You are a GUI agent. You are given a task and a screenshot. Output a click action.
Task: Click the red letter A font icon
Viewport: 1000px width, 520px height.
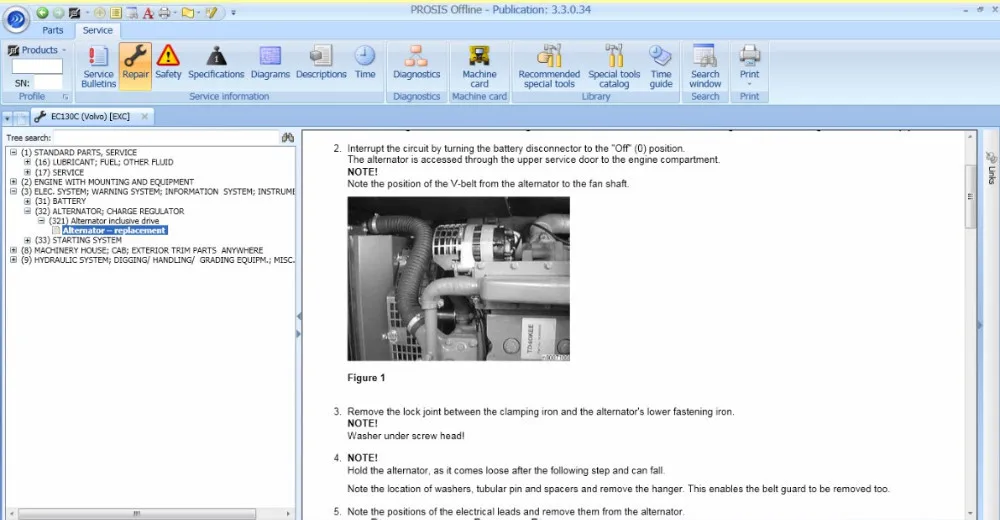pos(148,13)
